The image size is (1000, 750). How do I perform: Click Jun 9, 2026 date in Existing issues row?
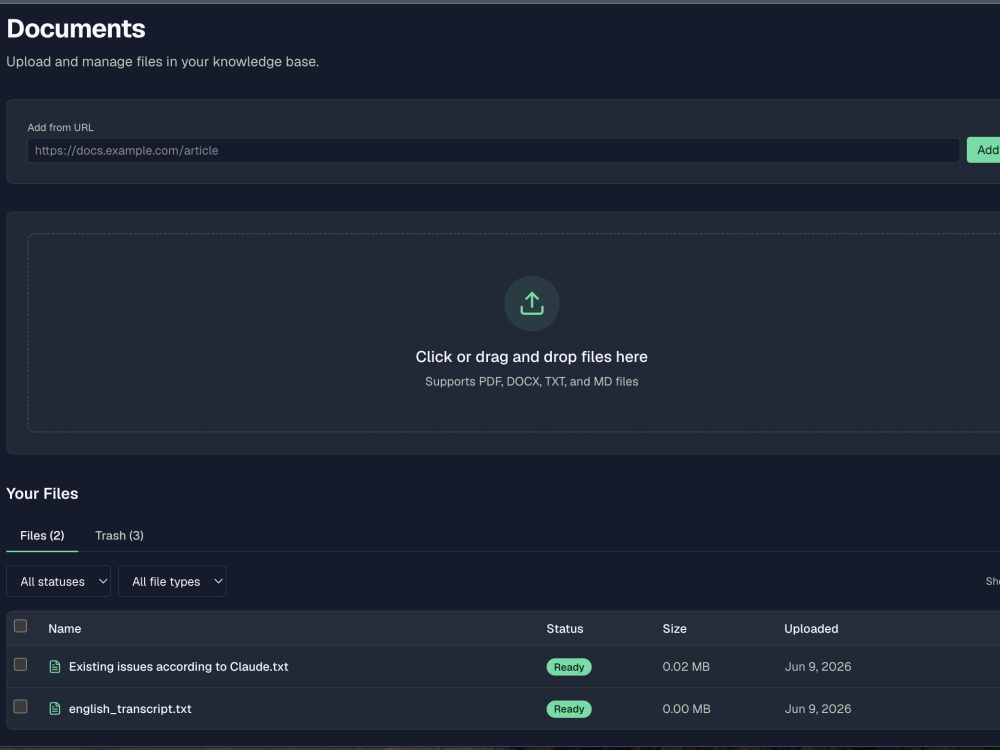[818, 666]
